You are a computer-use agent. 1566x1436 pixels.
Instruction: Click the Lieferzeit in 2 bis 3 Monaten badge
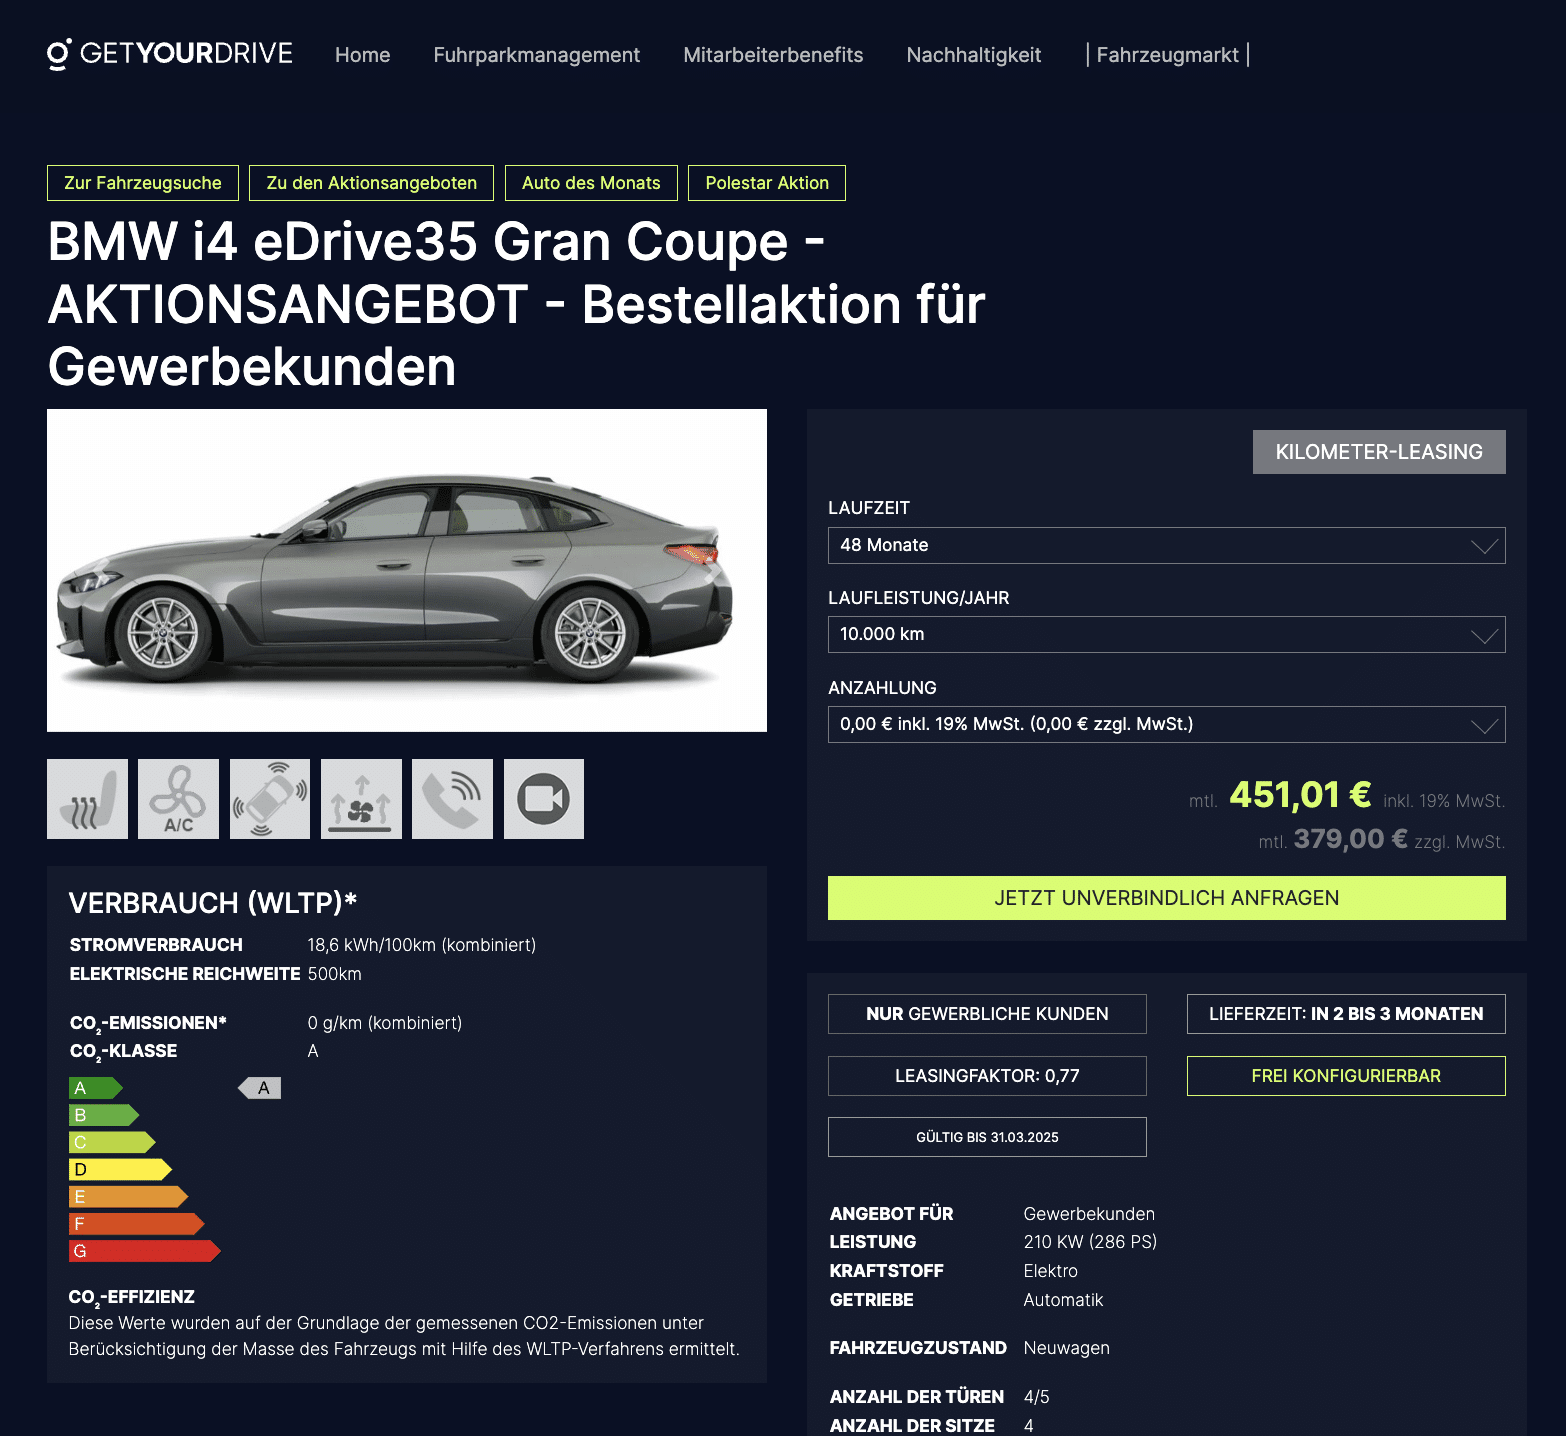tap(1346, 1014)
